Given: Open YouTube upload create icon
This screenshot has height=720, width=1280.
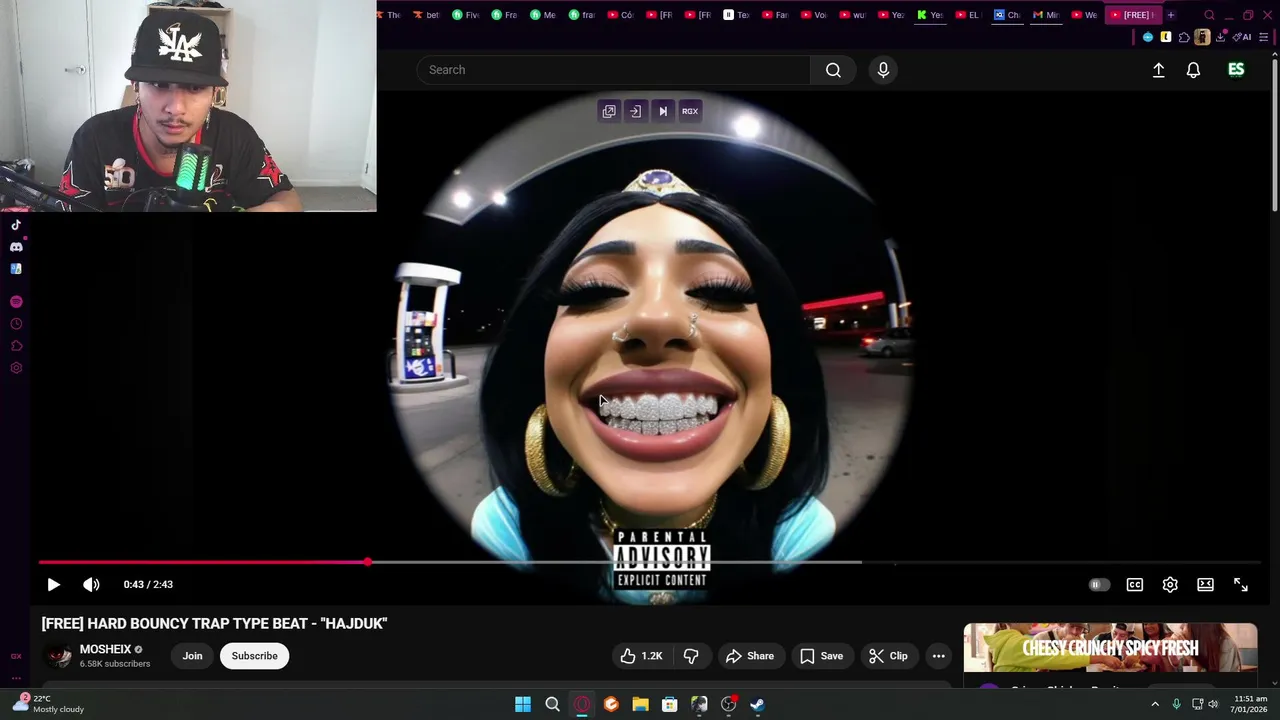Looking at the screenshot, I should click(x=1158, y=70).
